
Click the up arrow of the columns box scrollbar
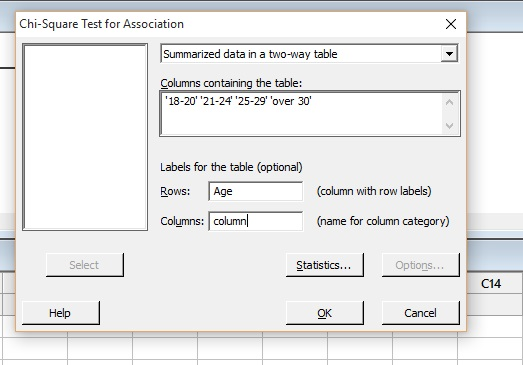coord(450,102)
